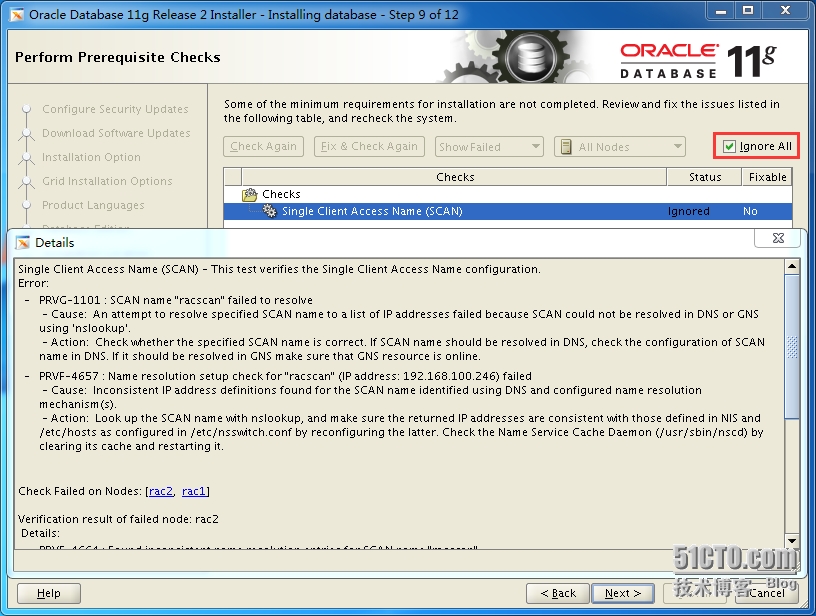Click the Help button
This screenshot has width=816, height=616.
[49, 593]
